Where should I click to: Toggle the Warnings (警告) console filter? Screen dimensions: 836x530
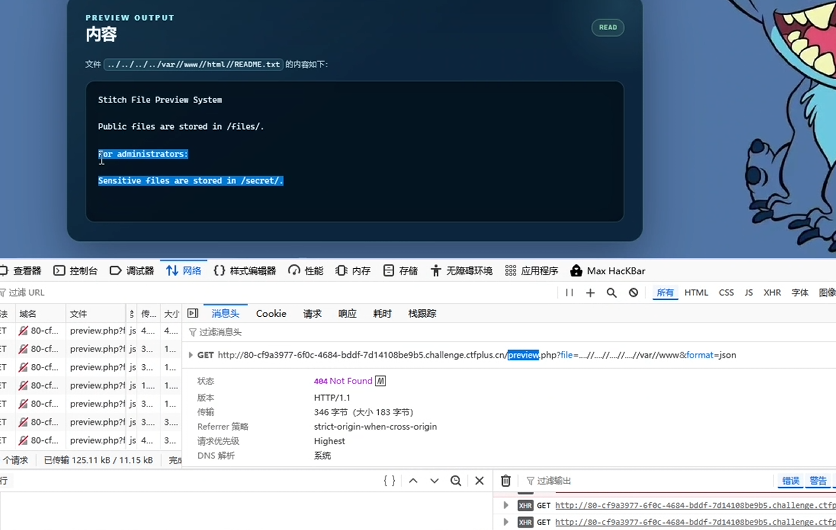818,481
